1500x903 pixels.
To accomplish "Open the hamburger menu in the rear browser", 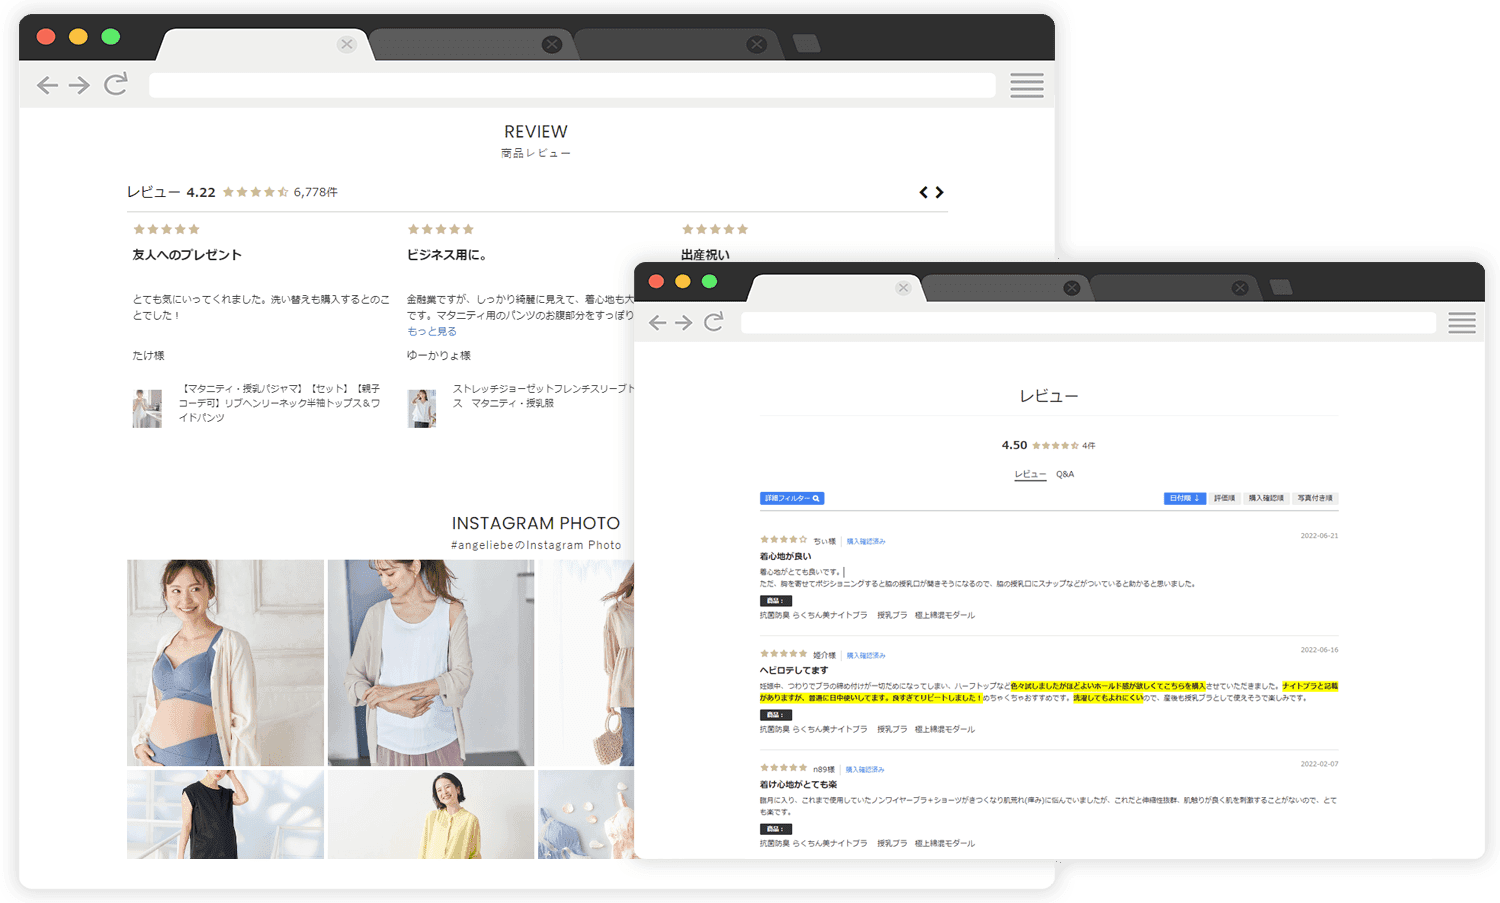I will tap(1026, 85).
